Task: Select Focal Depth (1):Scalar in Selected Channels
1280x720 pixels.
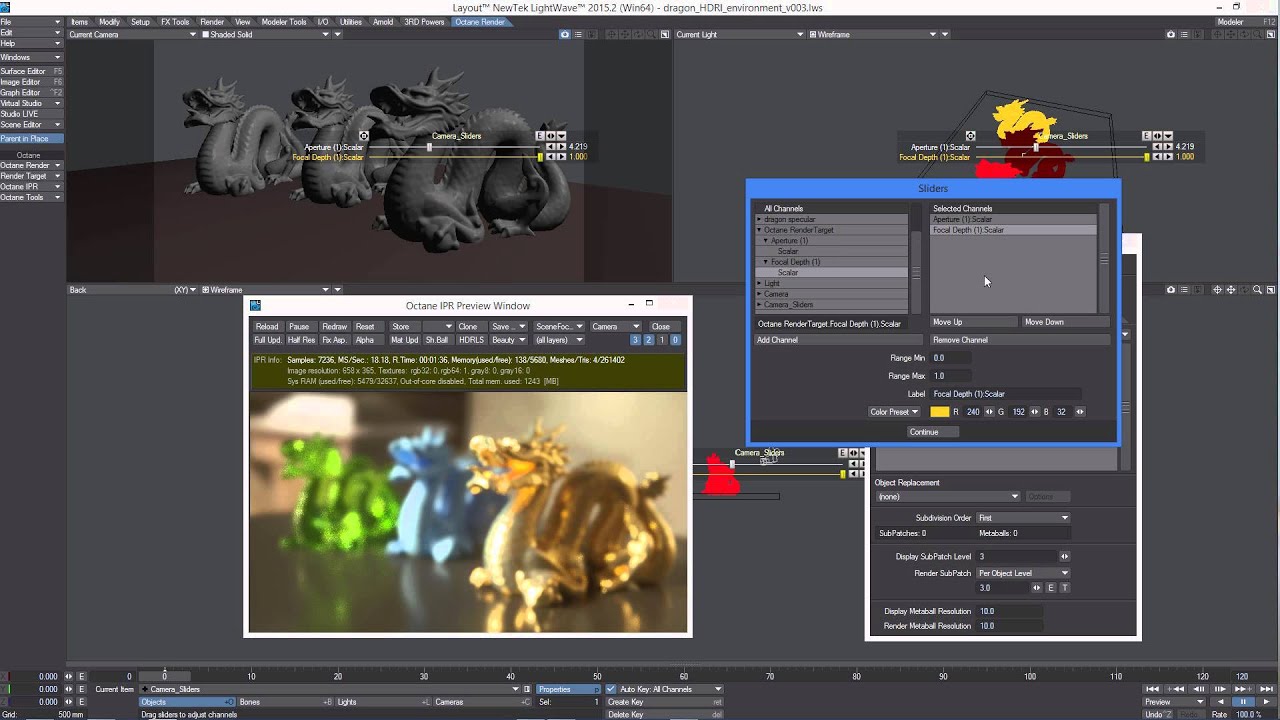Action: tap(968, 230)
